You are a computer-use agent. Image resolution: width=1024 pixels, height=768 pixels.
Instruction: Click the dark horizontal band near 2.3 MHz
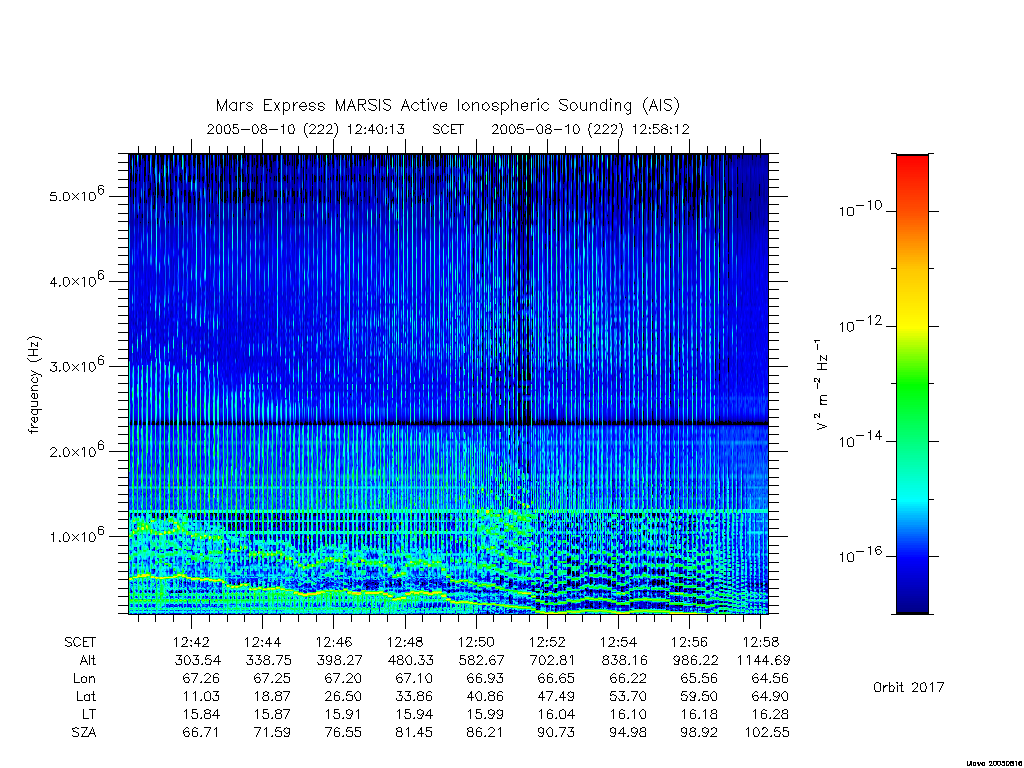point(449,424)
